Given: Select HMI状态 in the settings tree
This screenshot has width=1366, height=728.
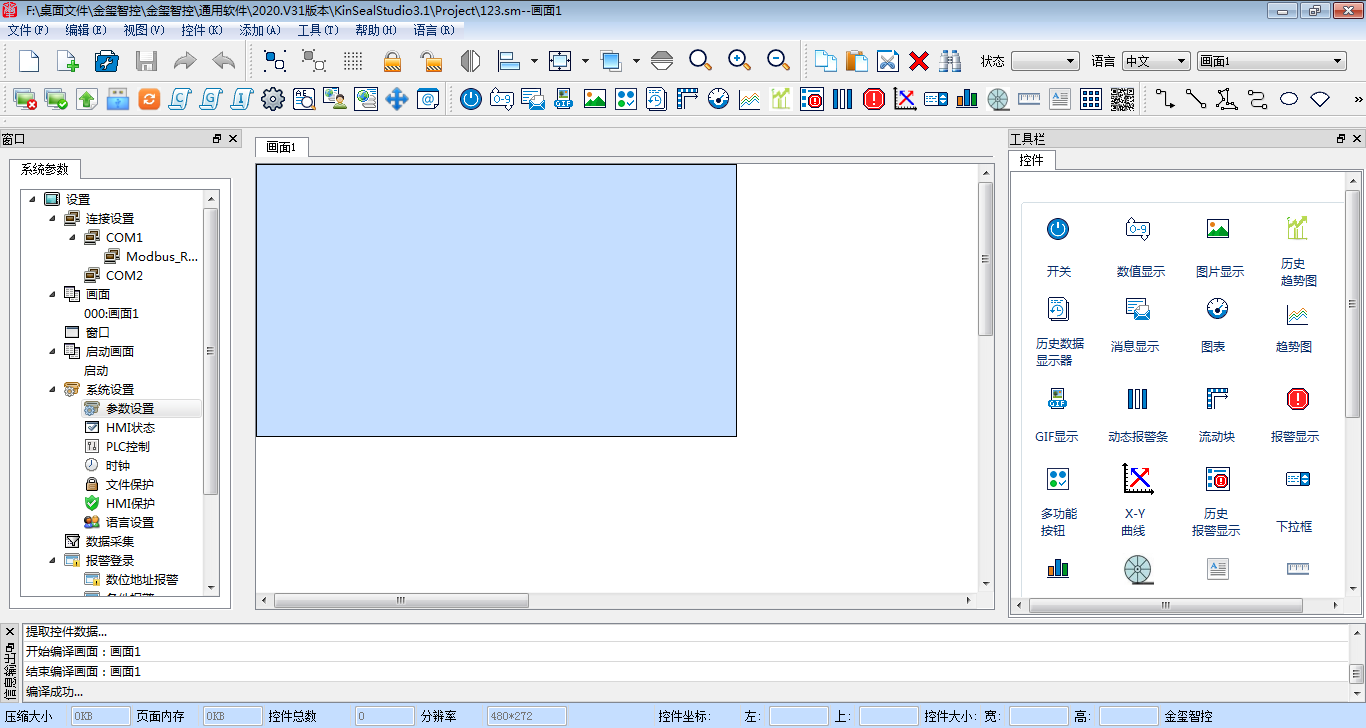Looking at the screenshot, I should point(130,428).
